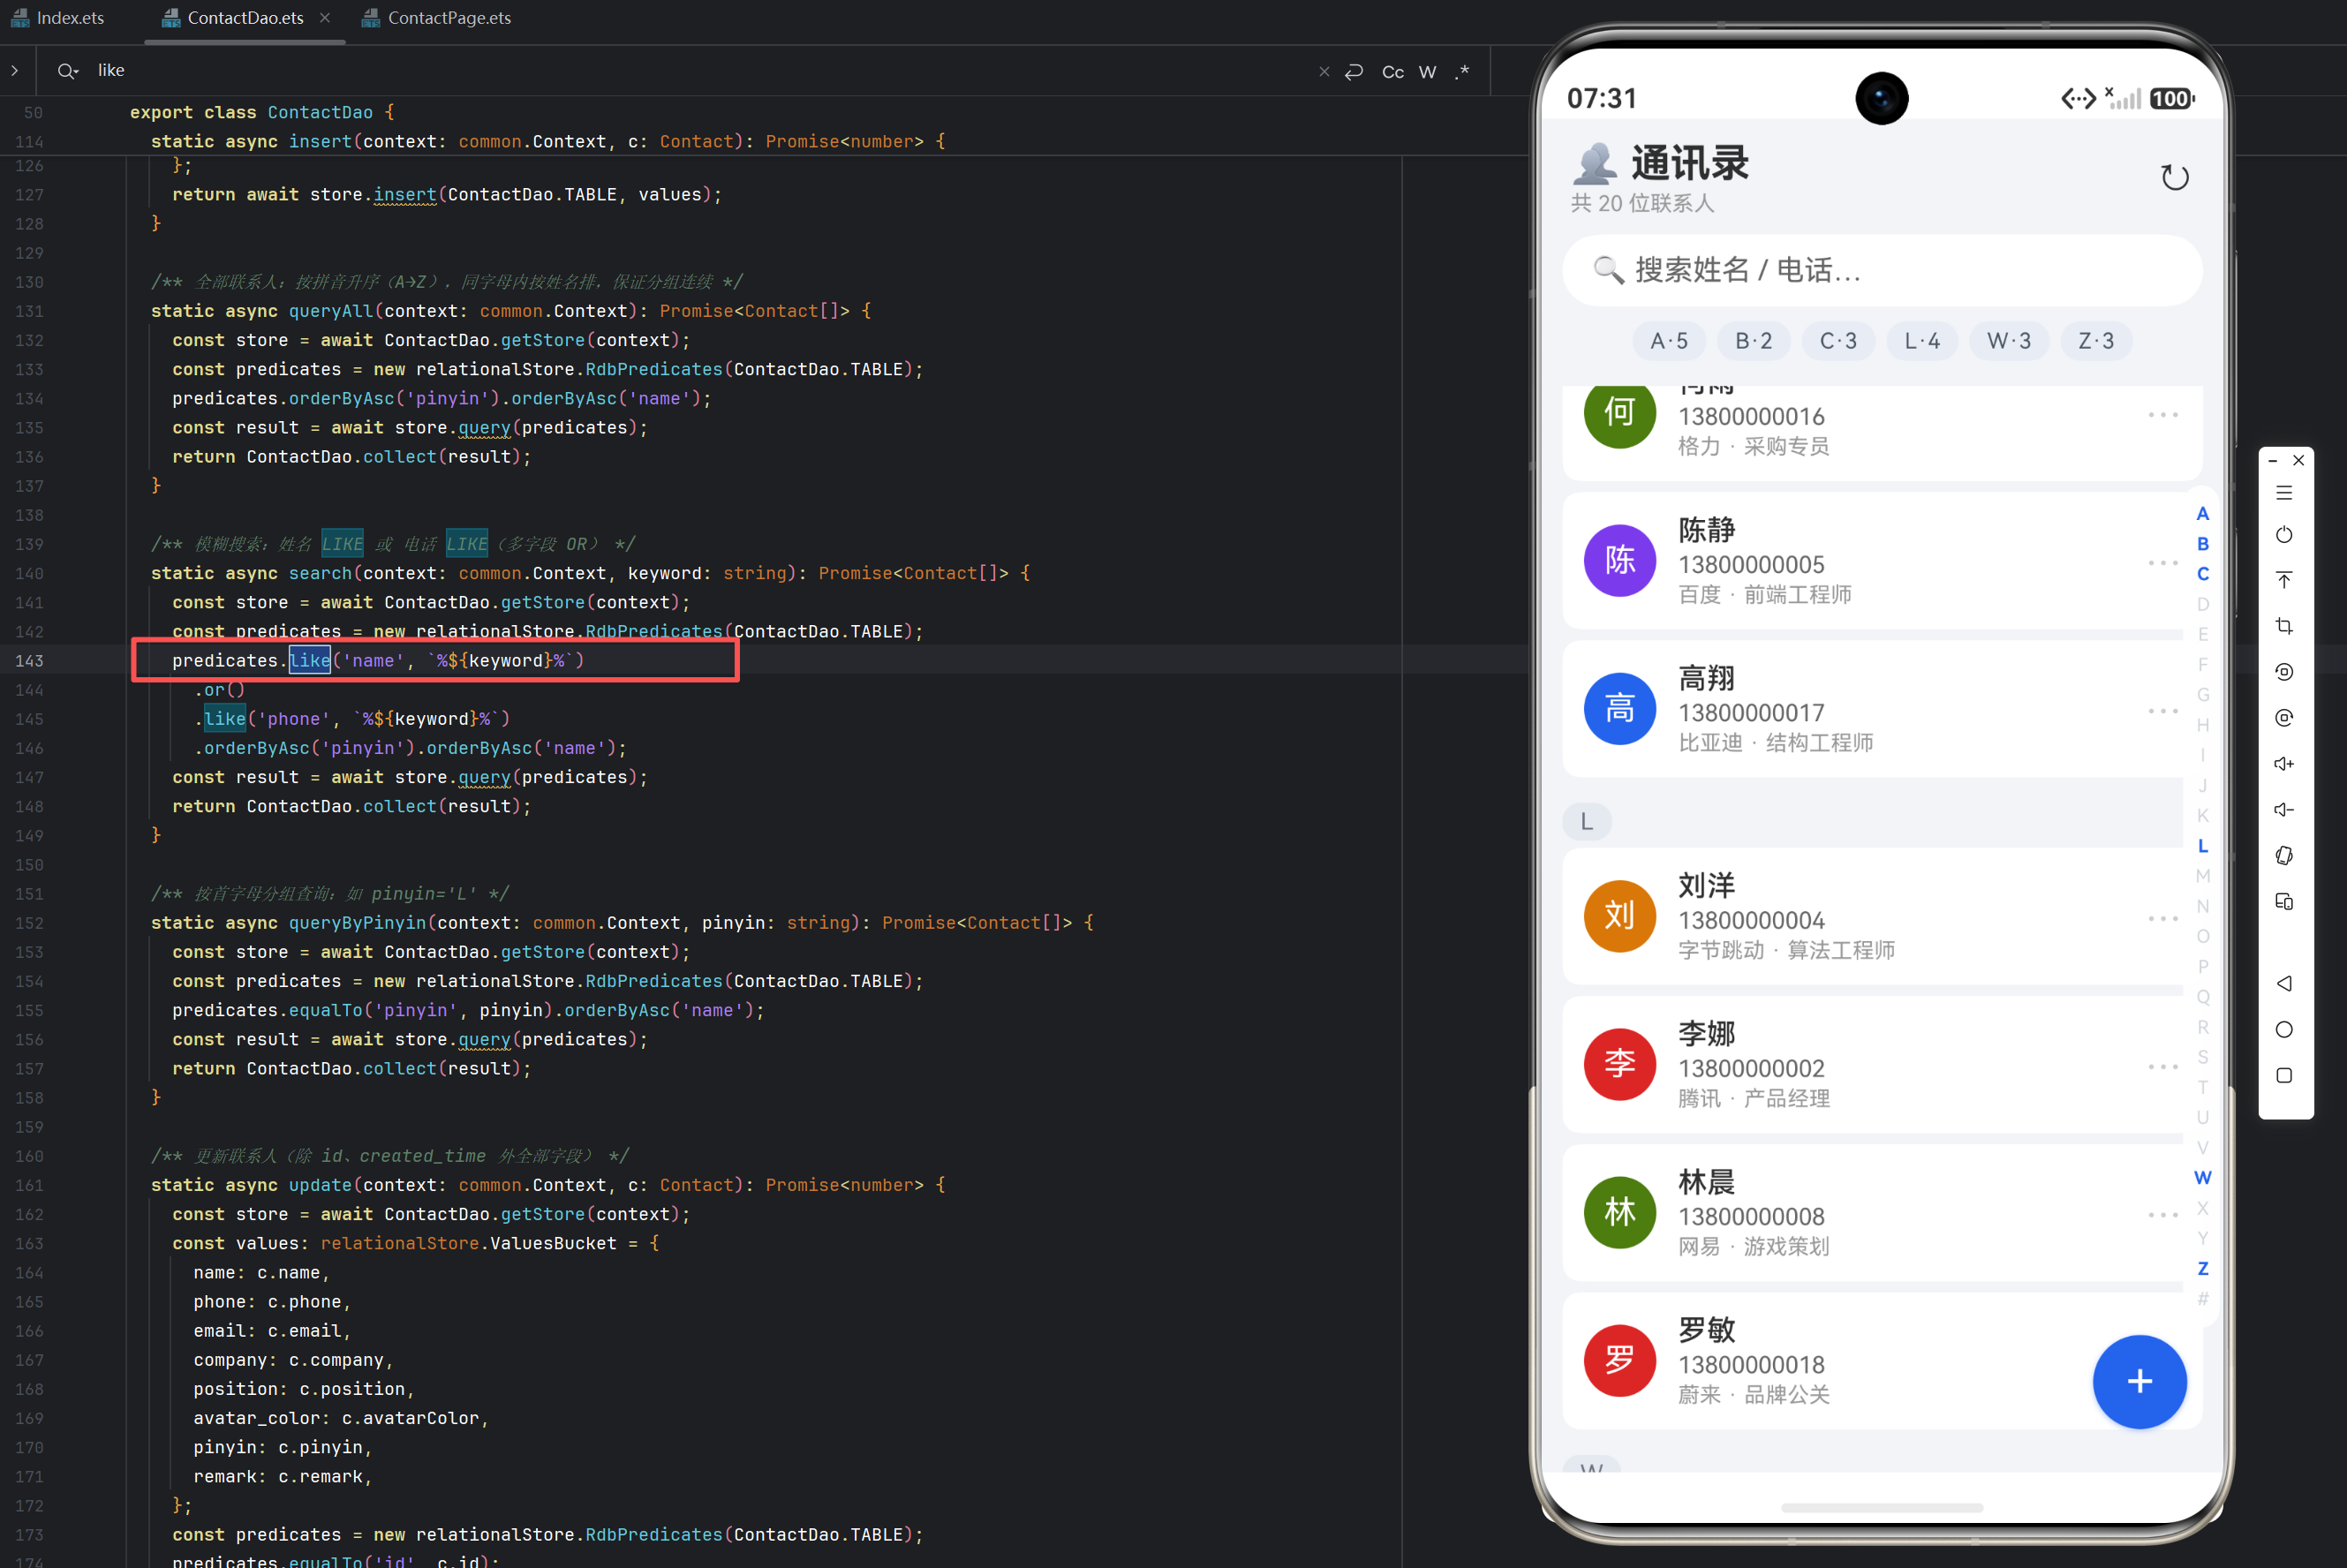This screenshot has height=1568, width=2347.
Task: Take a screenshot with the crop icon
Action: (2284, 626)
